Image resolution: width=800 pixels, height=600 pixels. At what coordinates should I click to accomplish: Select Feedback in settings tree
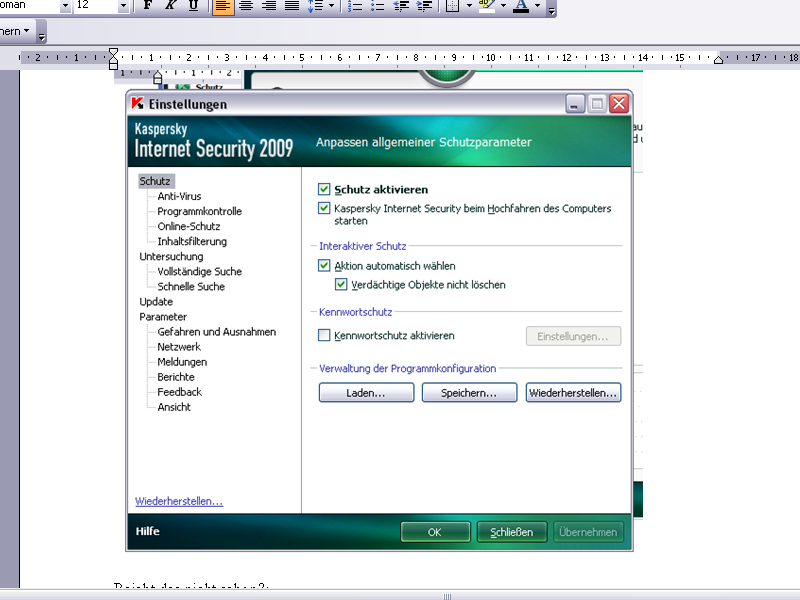pyautogui.click(x=179, y=392)
